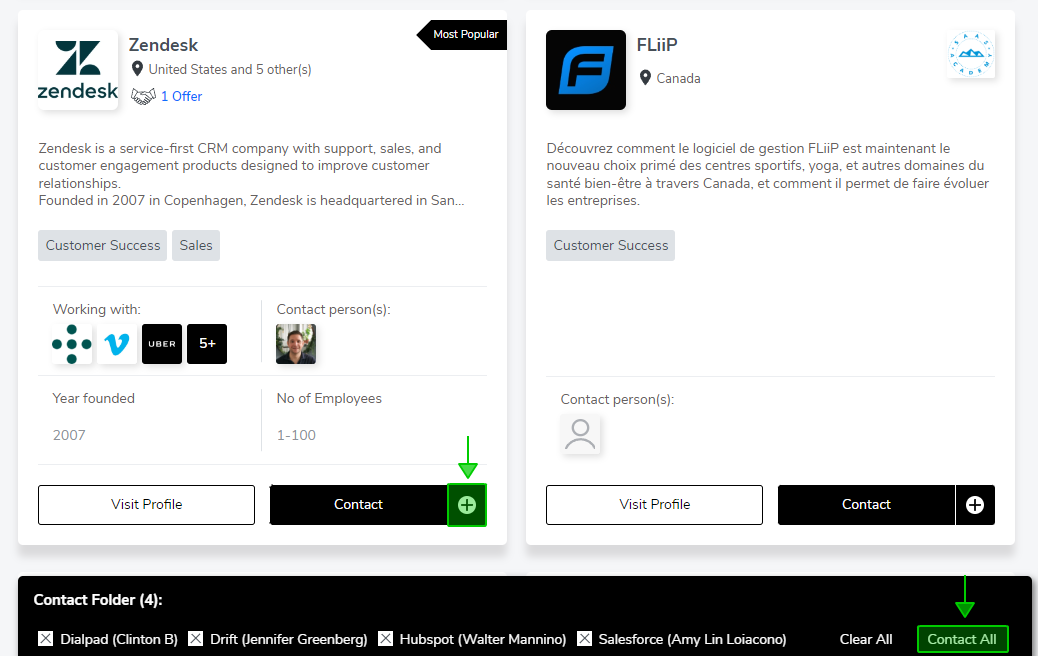Remove Hubspot (Walter Mannino) from folder

click(x=385, y=639)
